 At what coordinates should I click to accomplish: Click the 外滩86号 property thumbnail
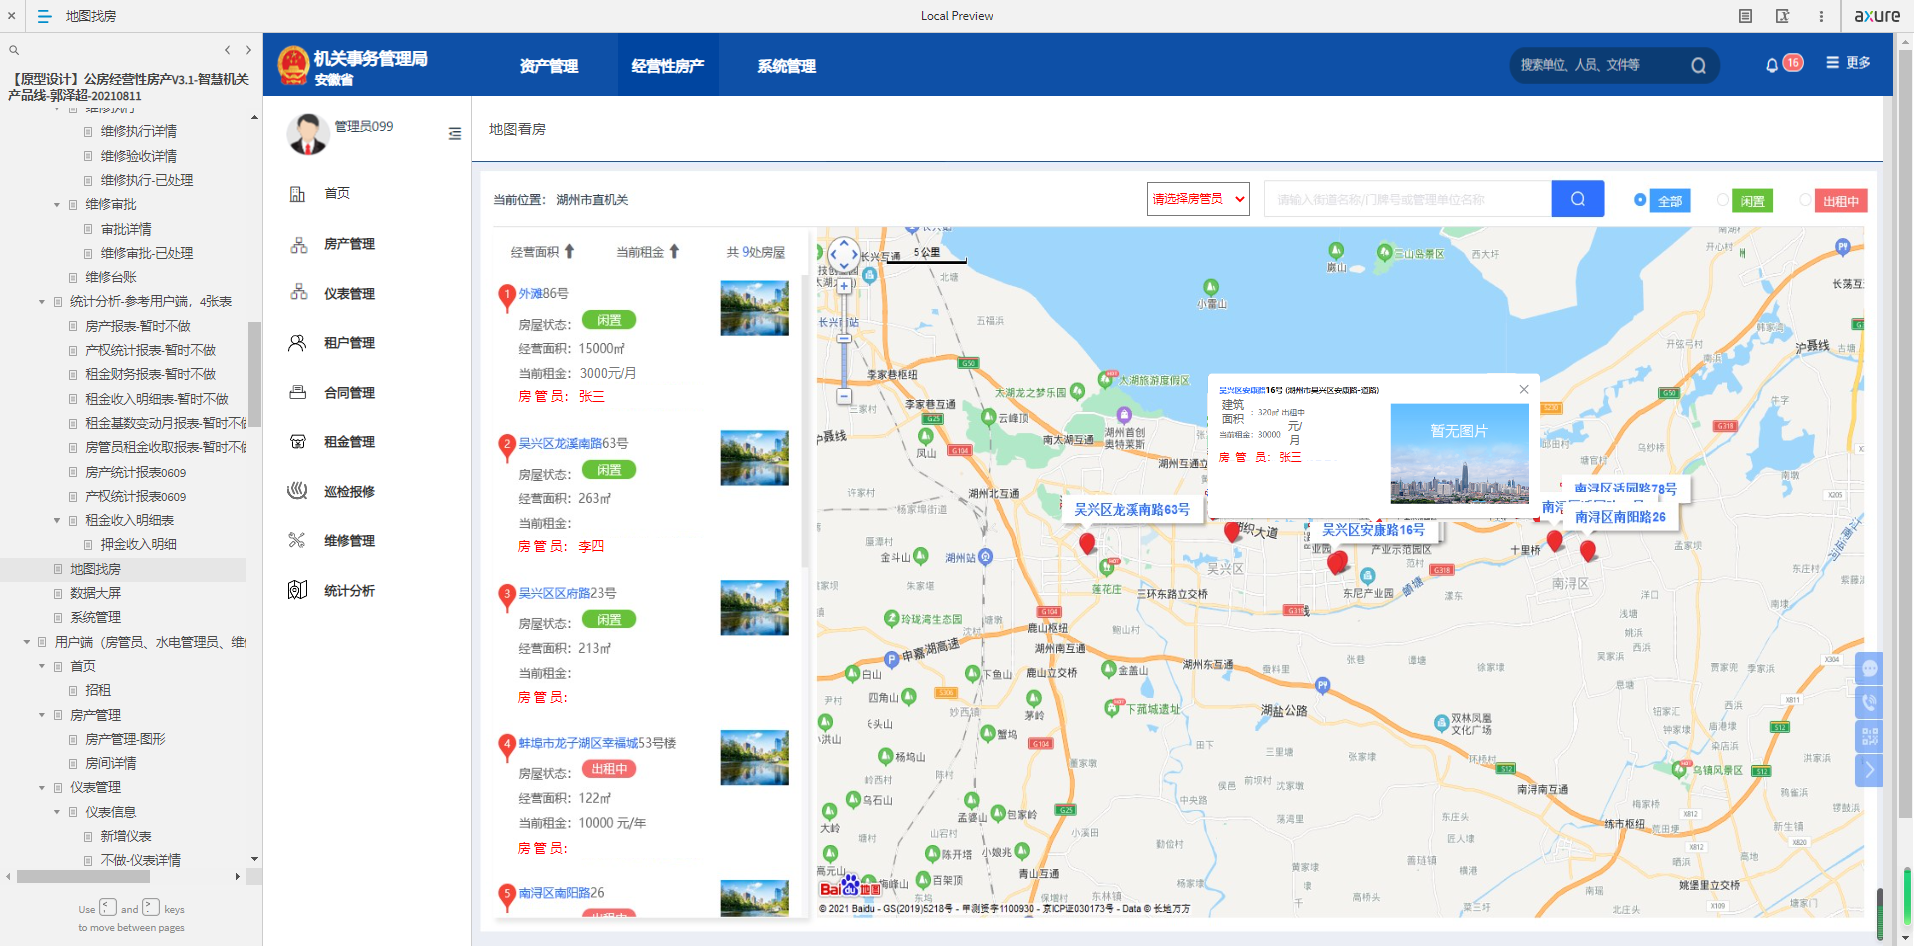pos(754,308)
